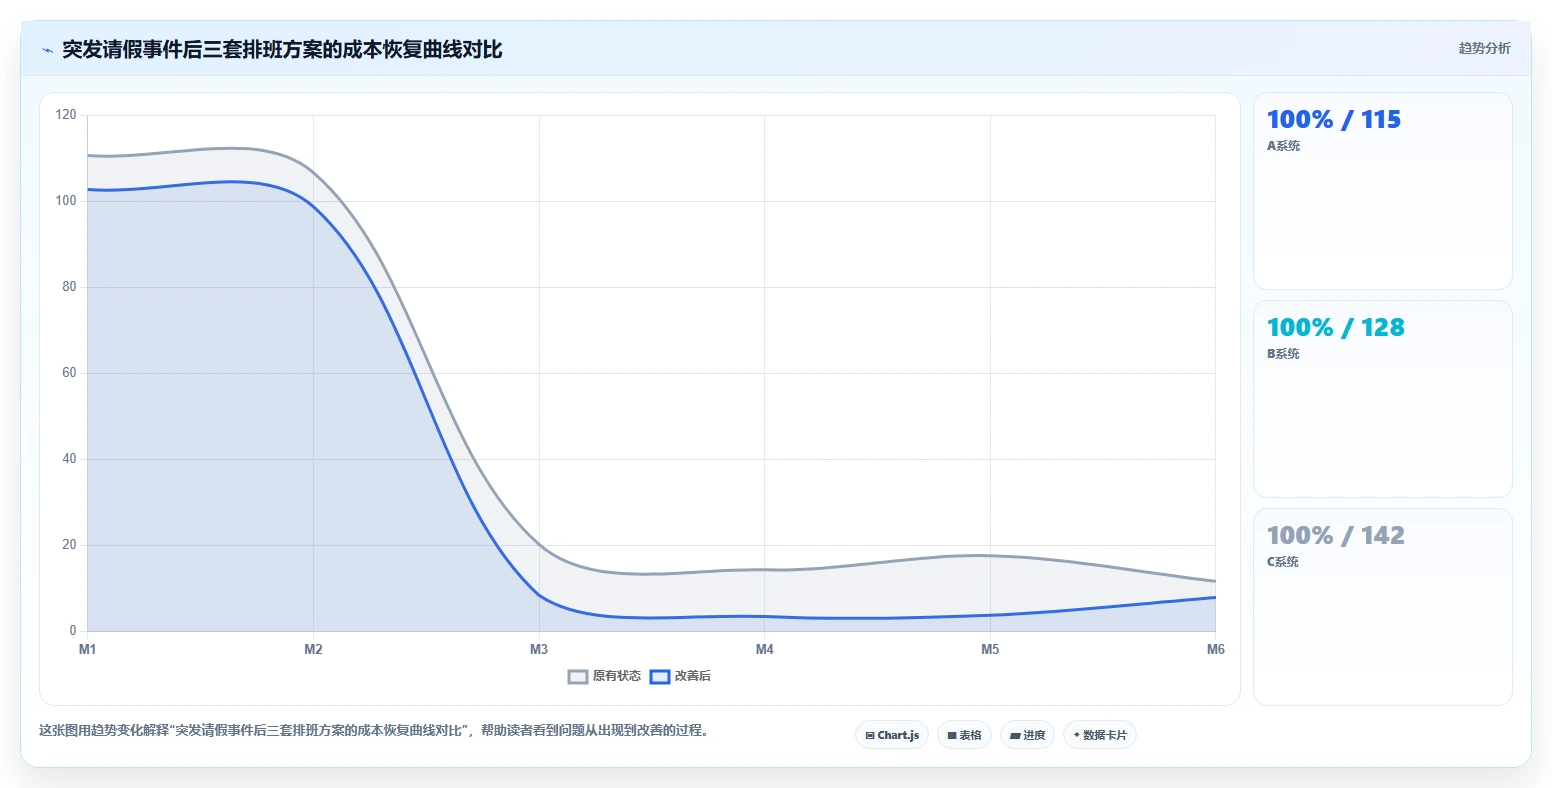Image resolution: width=1552 pixels, height=788 pixels.
Task: Click the Chart.js tag icon
Action: point(870,736)
